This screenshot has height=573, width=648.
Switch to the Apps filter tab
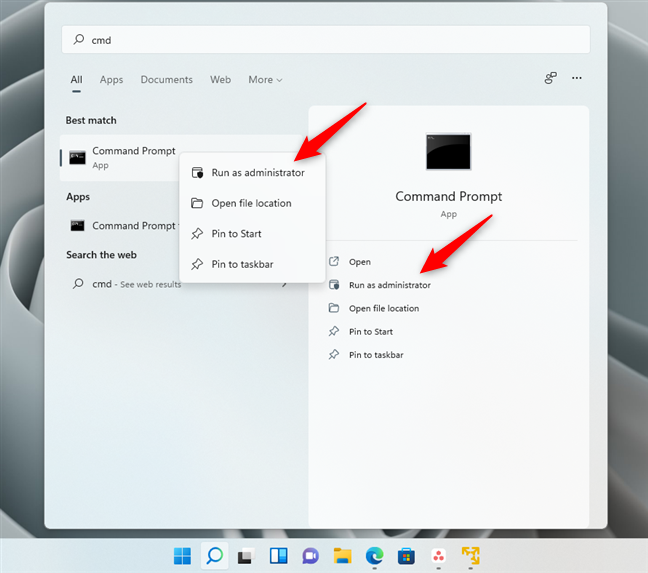(x=111, y=80)
